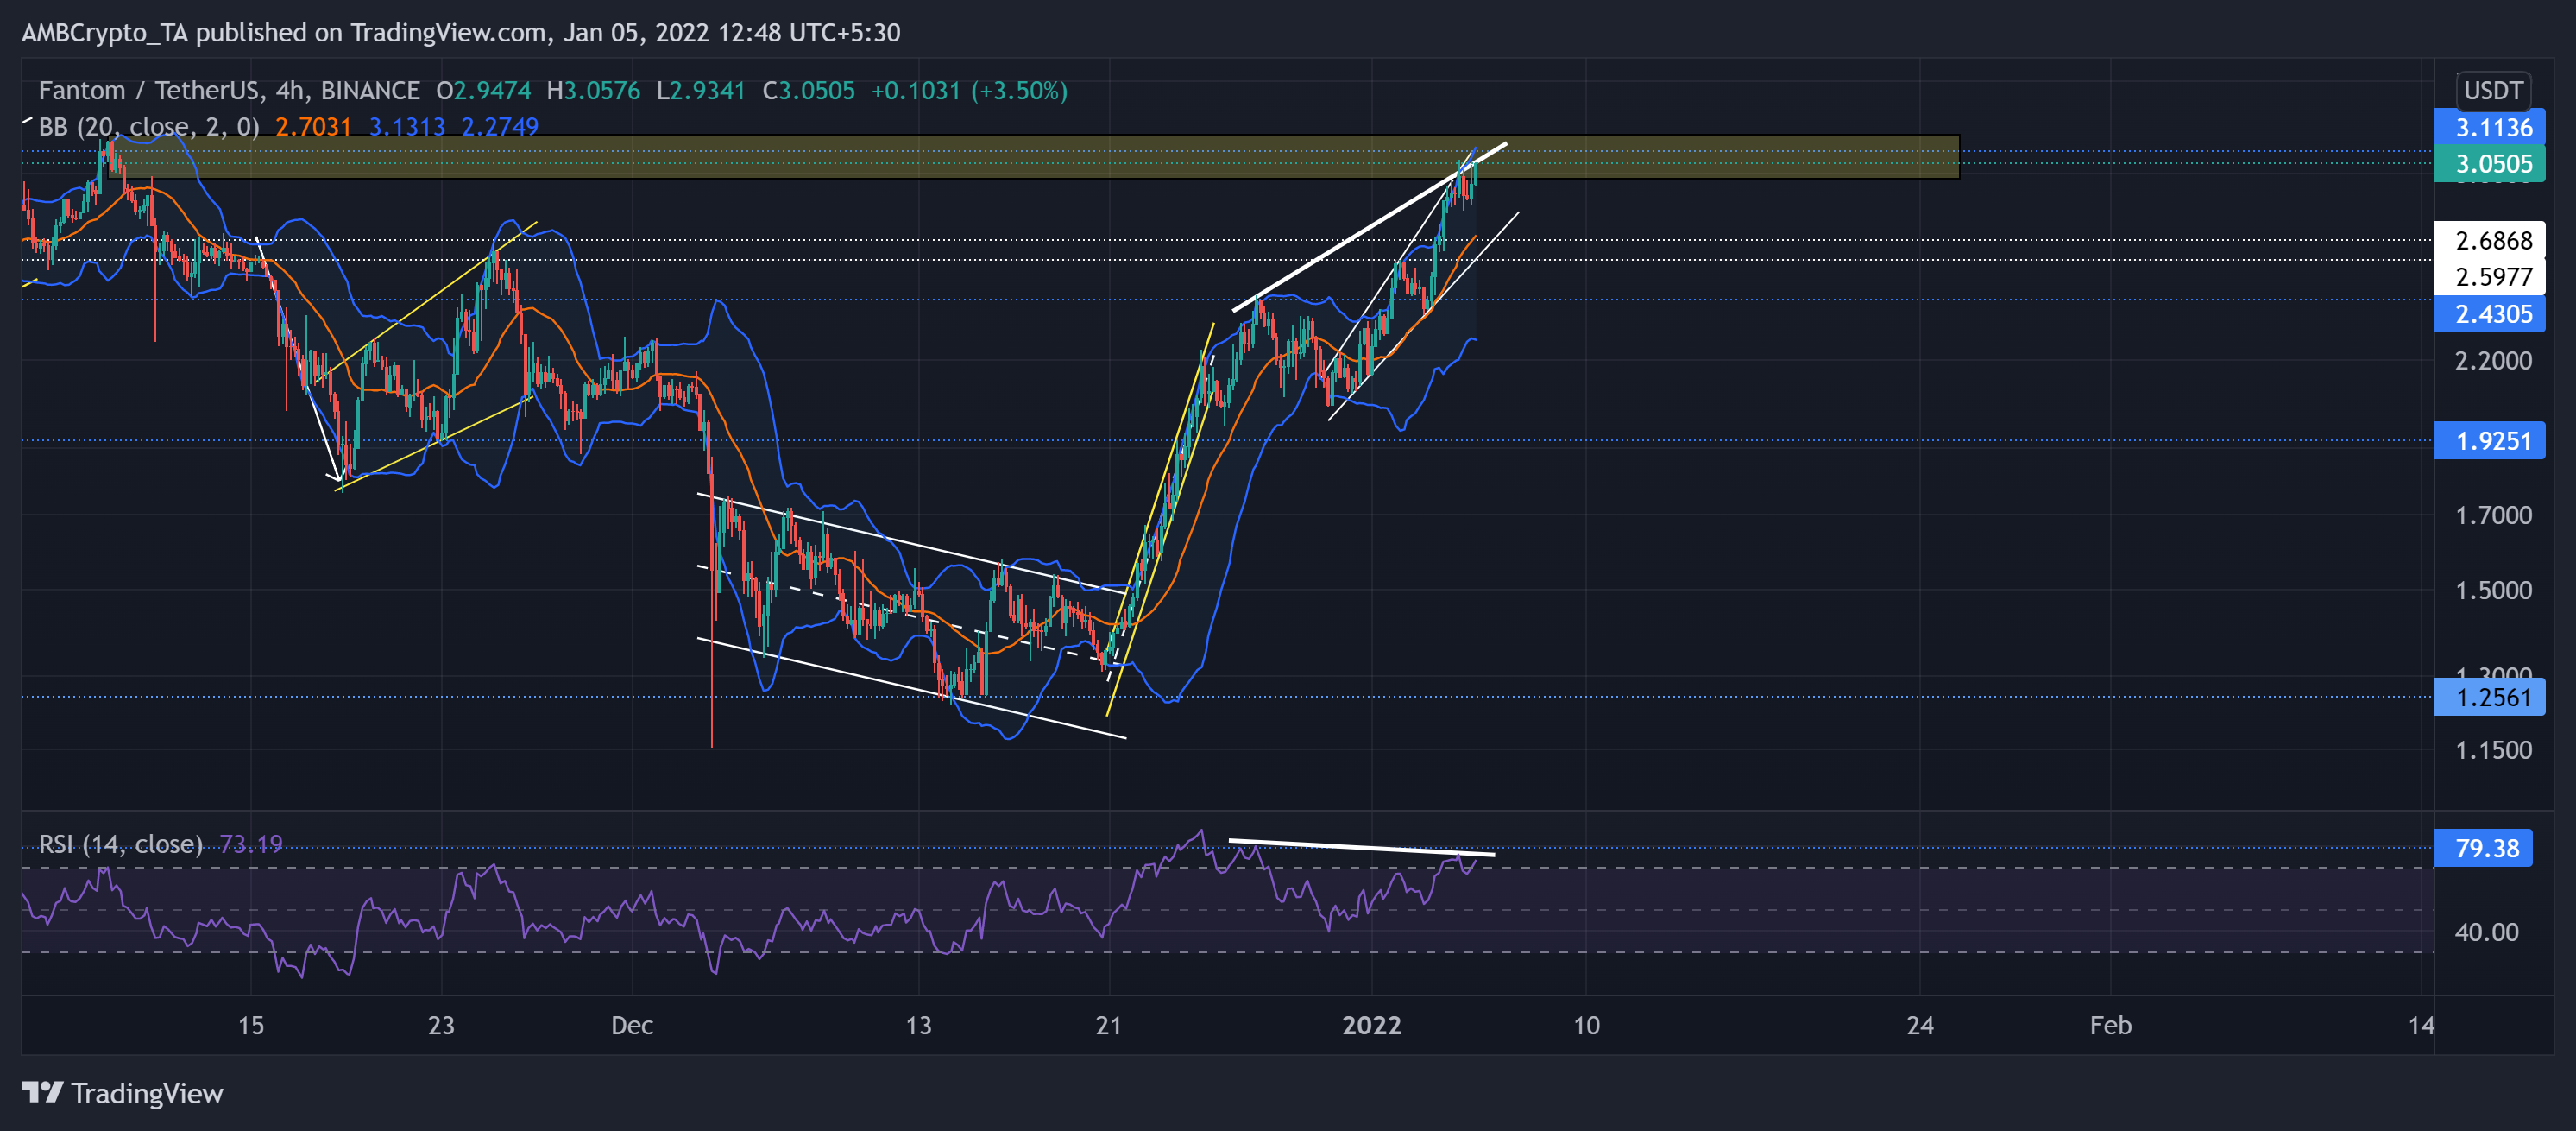
Task: Select the white 2.5977 price label
Action: pyautogui.click(x=2489, y=277)
